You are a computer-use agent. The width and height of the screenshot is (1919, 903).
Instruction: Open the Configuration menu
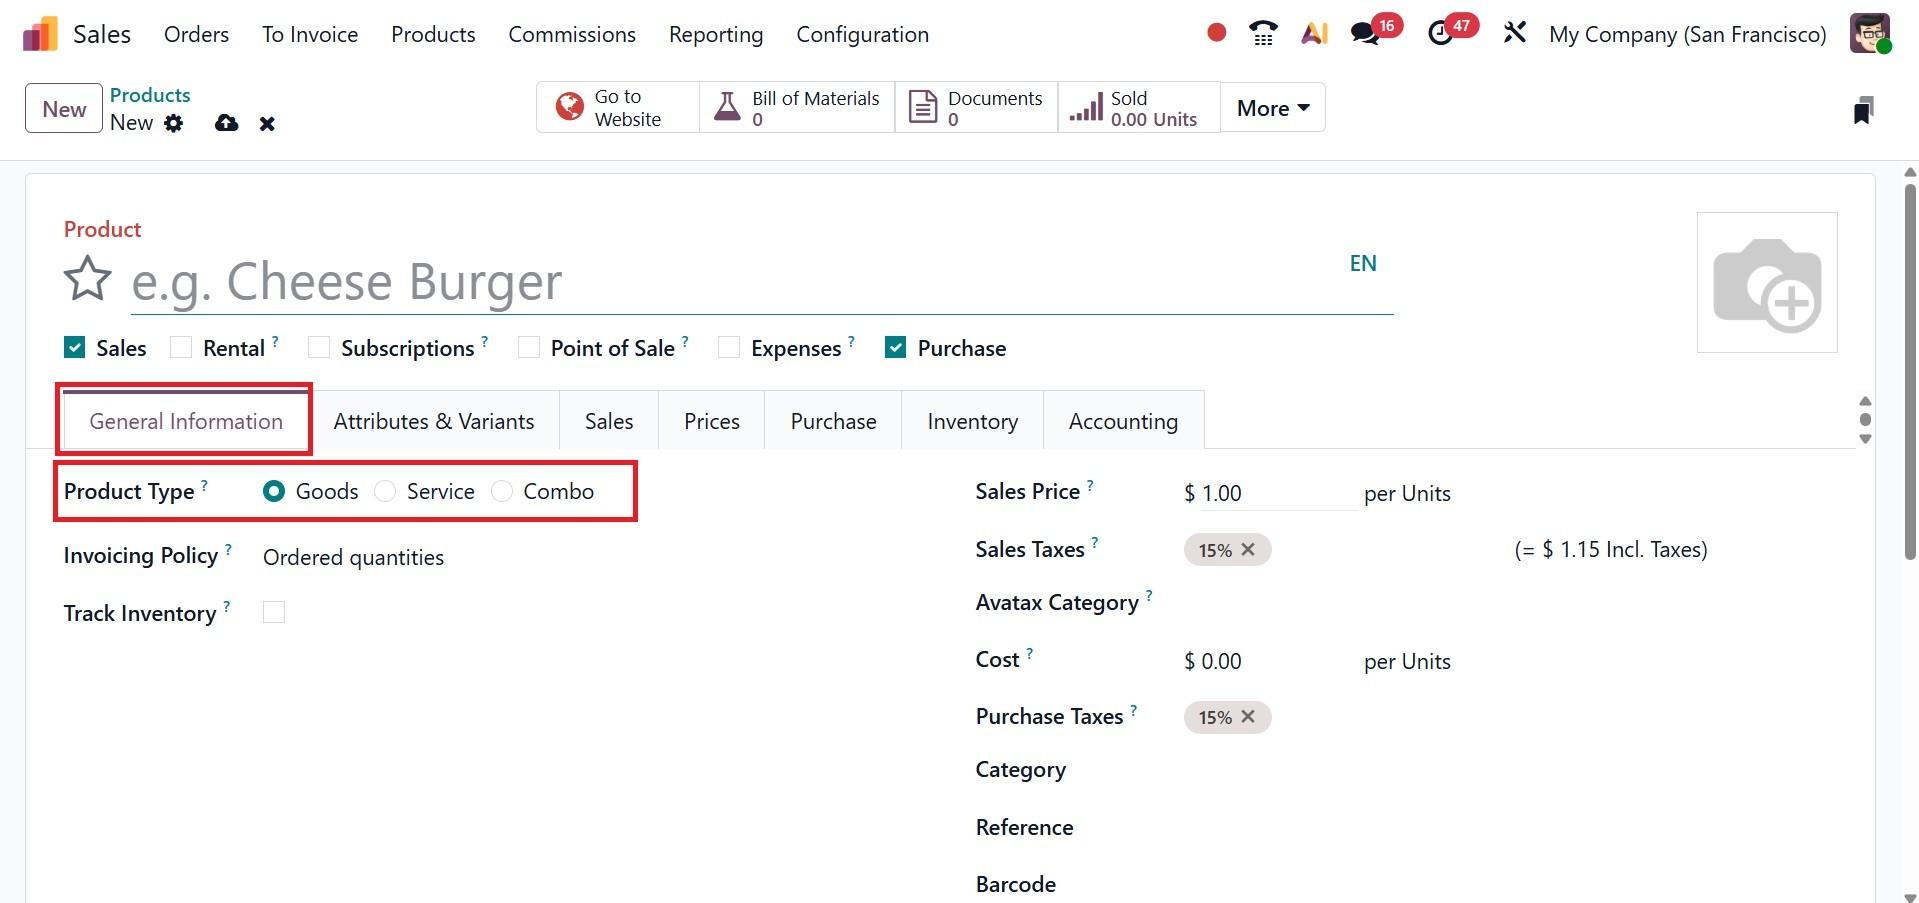tap(862, 34)
